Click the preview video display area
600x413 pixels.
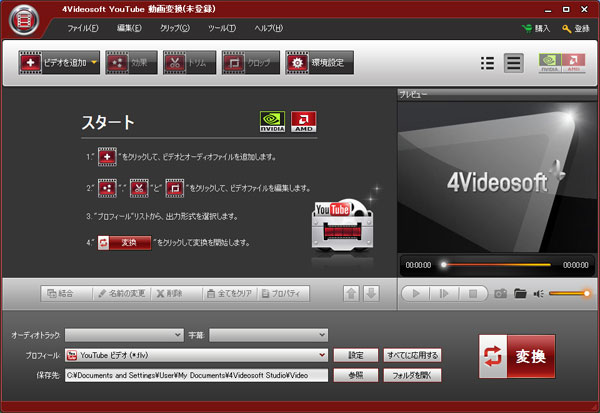click(x=497, y=177)
